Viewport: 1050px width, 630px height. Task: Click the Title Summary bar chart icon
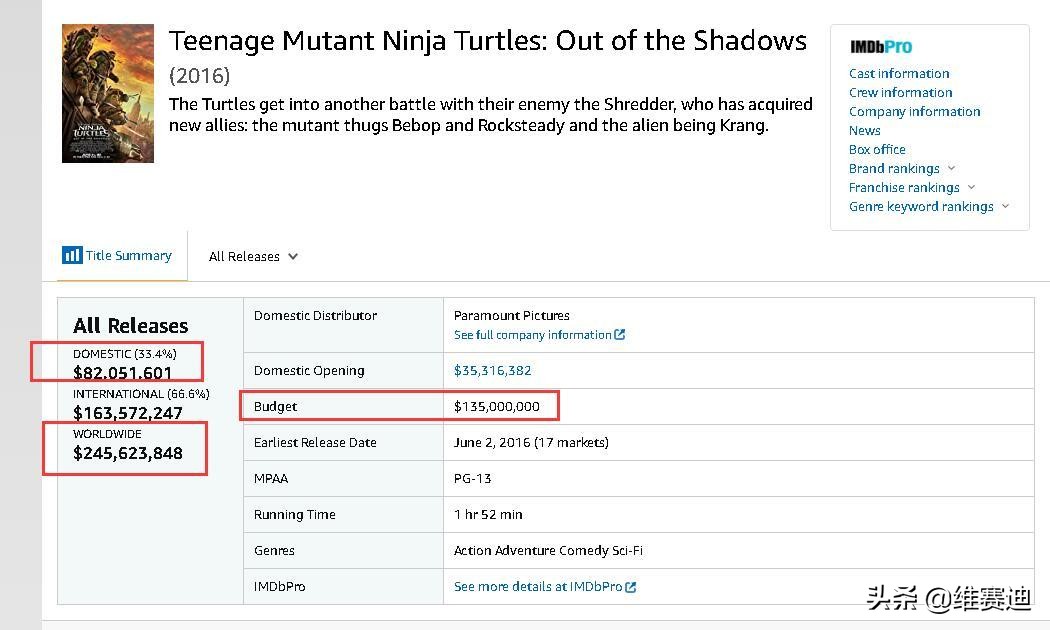pyautogui.click(x=72, y=255)
